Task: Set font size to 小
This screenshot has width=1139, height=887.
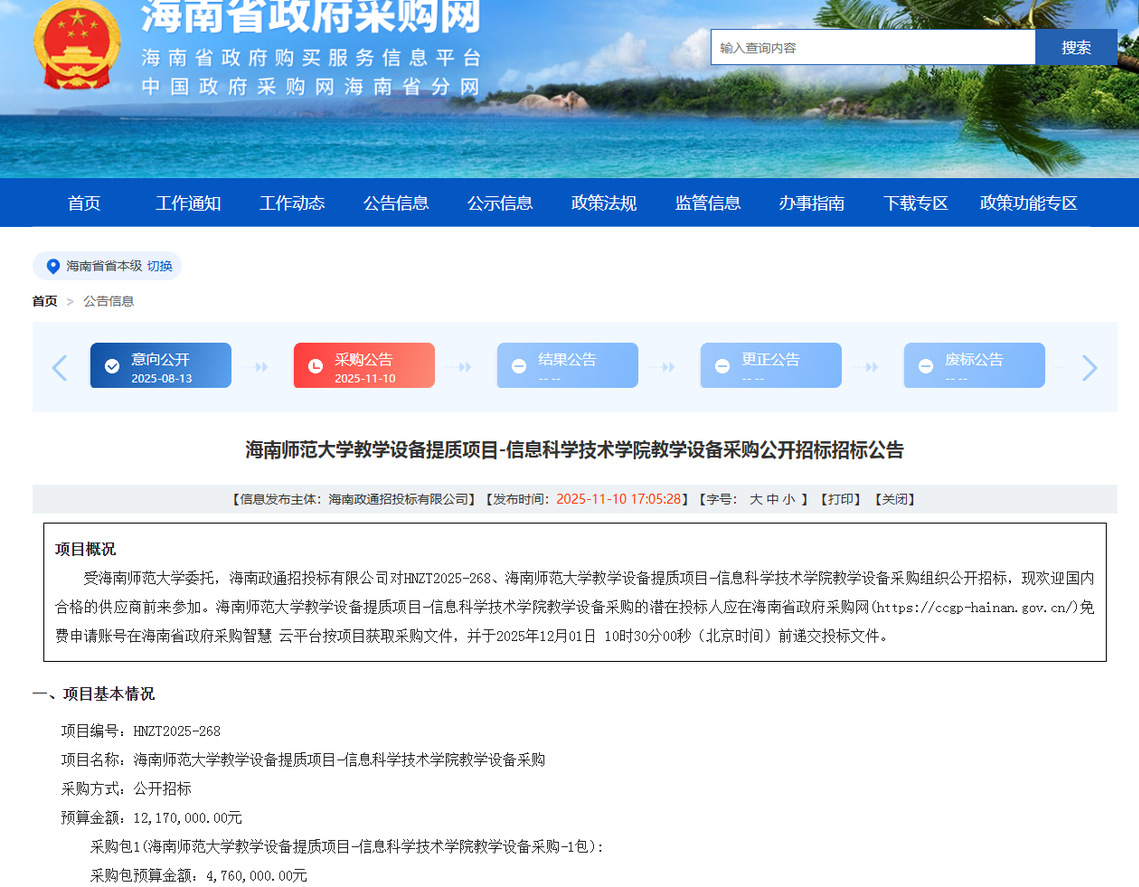Action: point(789,499)
